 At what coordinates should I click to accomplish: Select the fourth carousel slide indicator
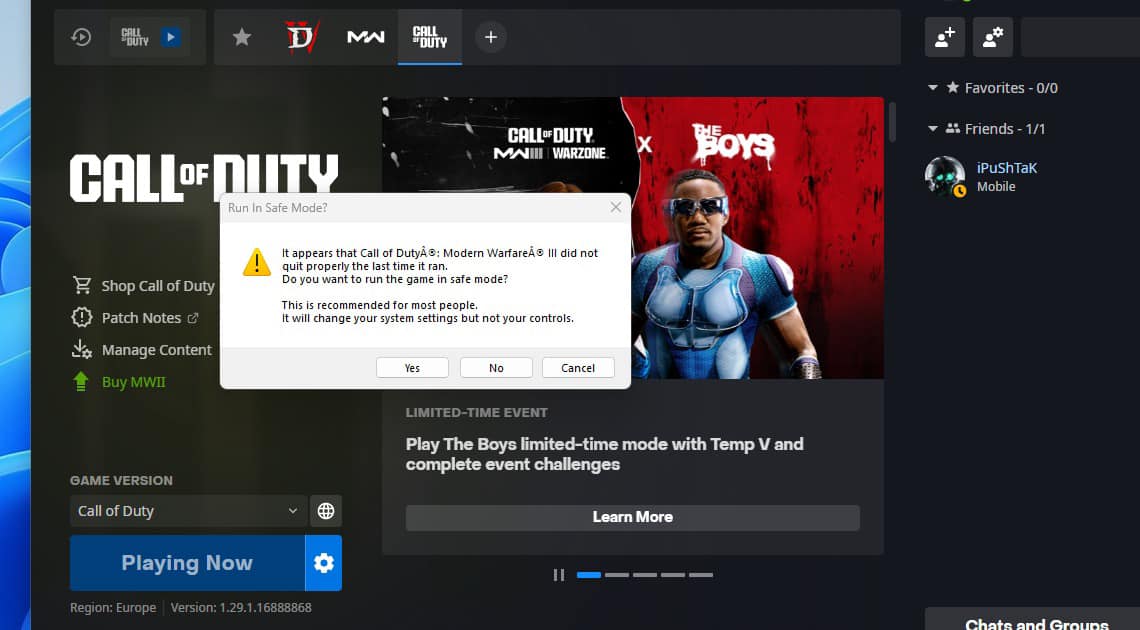coord(673,575)
